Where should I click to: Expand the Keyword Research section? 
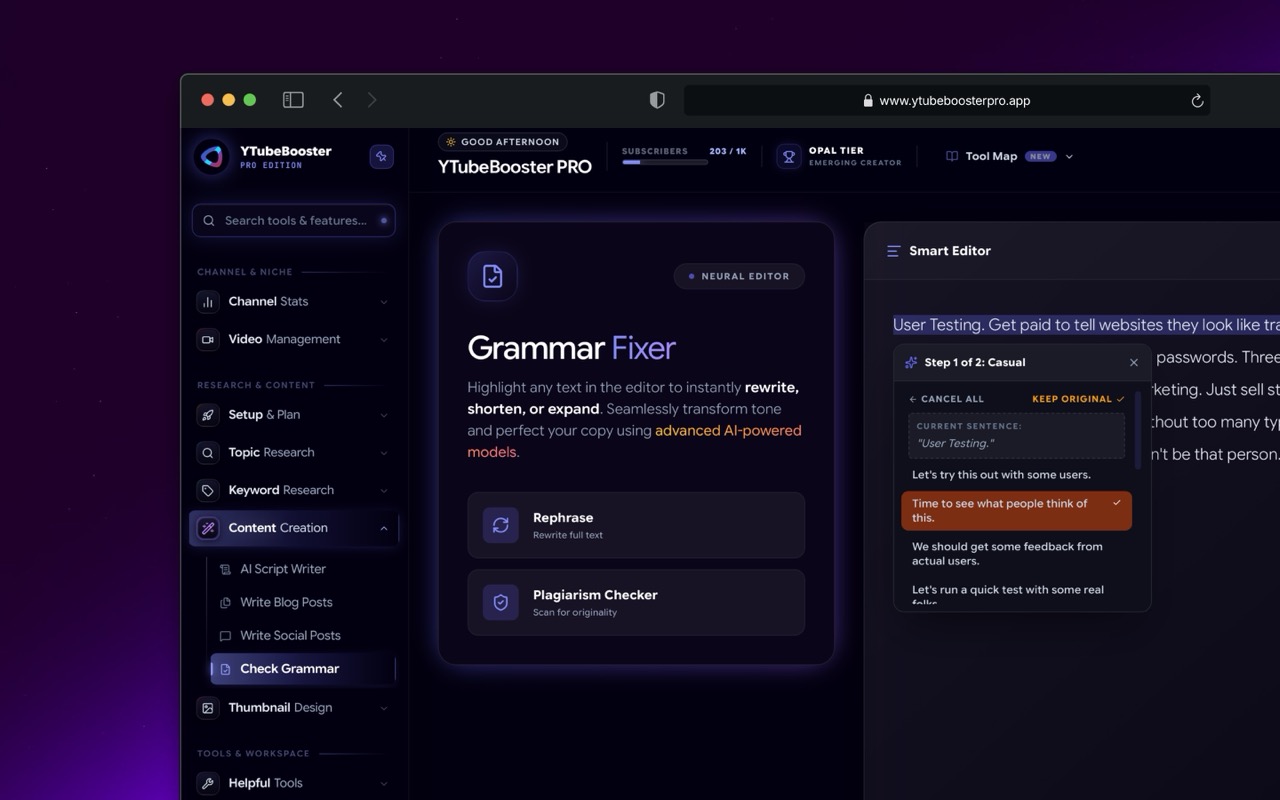pos(384,491)
